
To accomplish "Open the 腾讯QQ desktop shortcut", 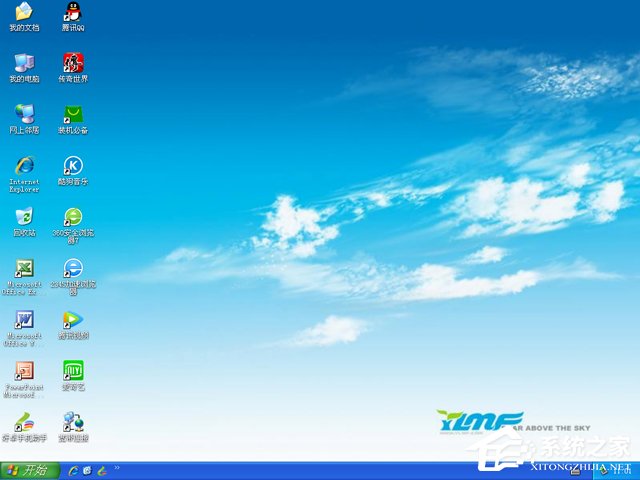I will (73, 13).
